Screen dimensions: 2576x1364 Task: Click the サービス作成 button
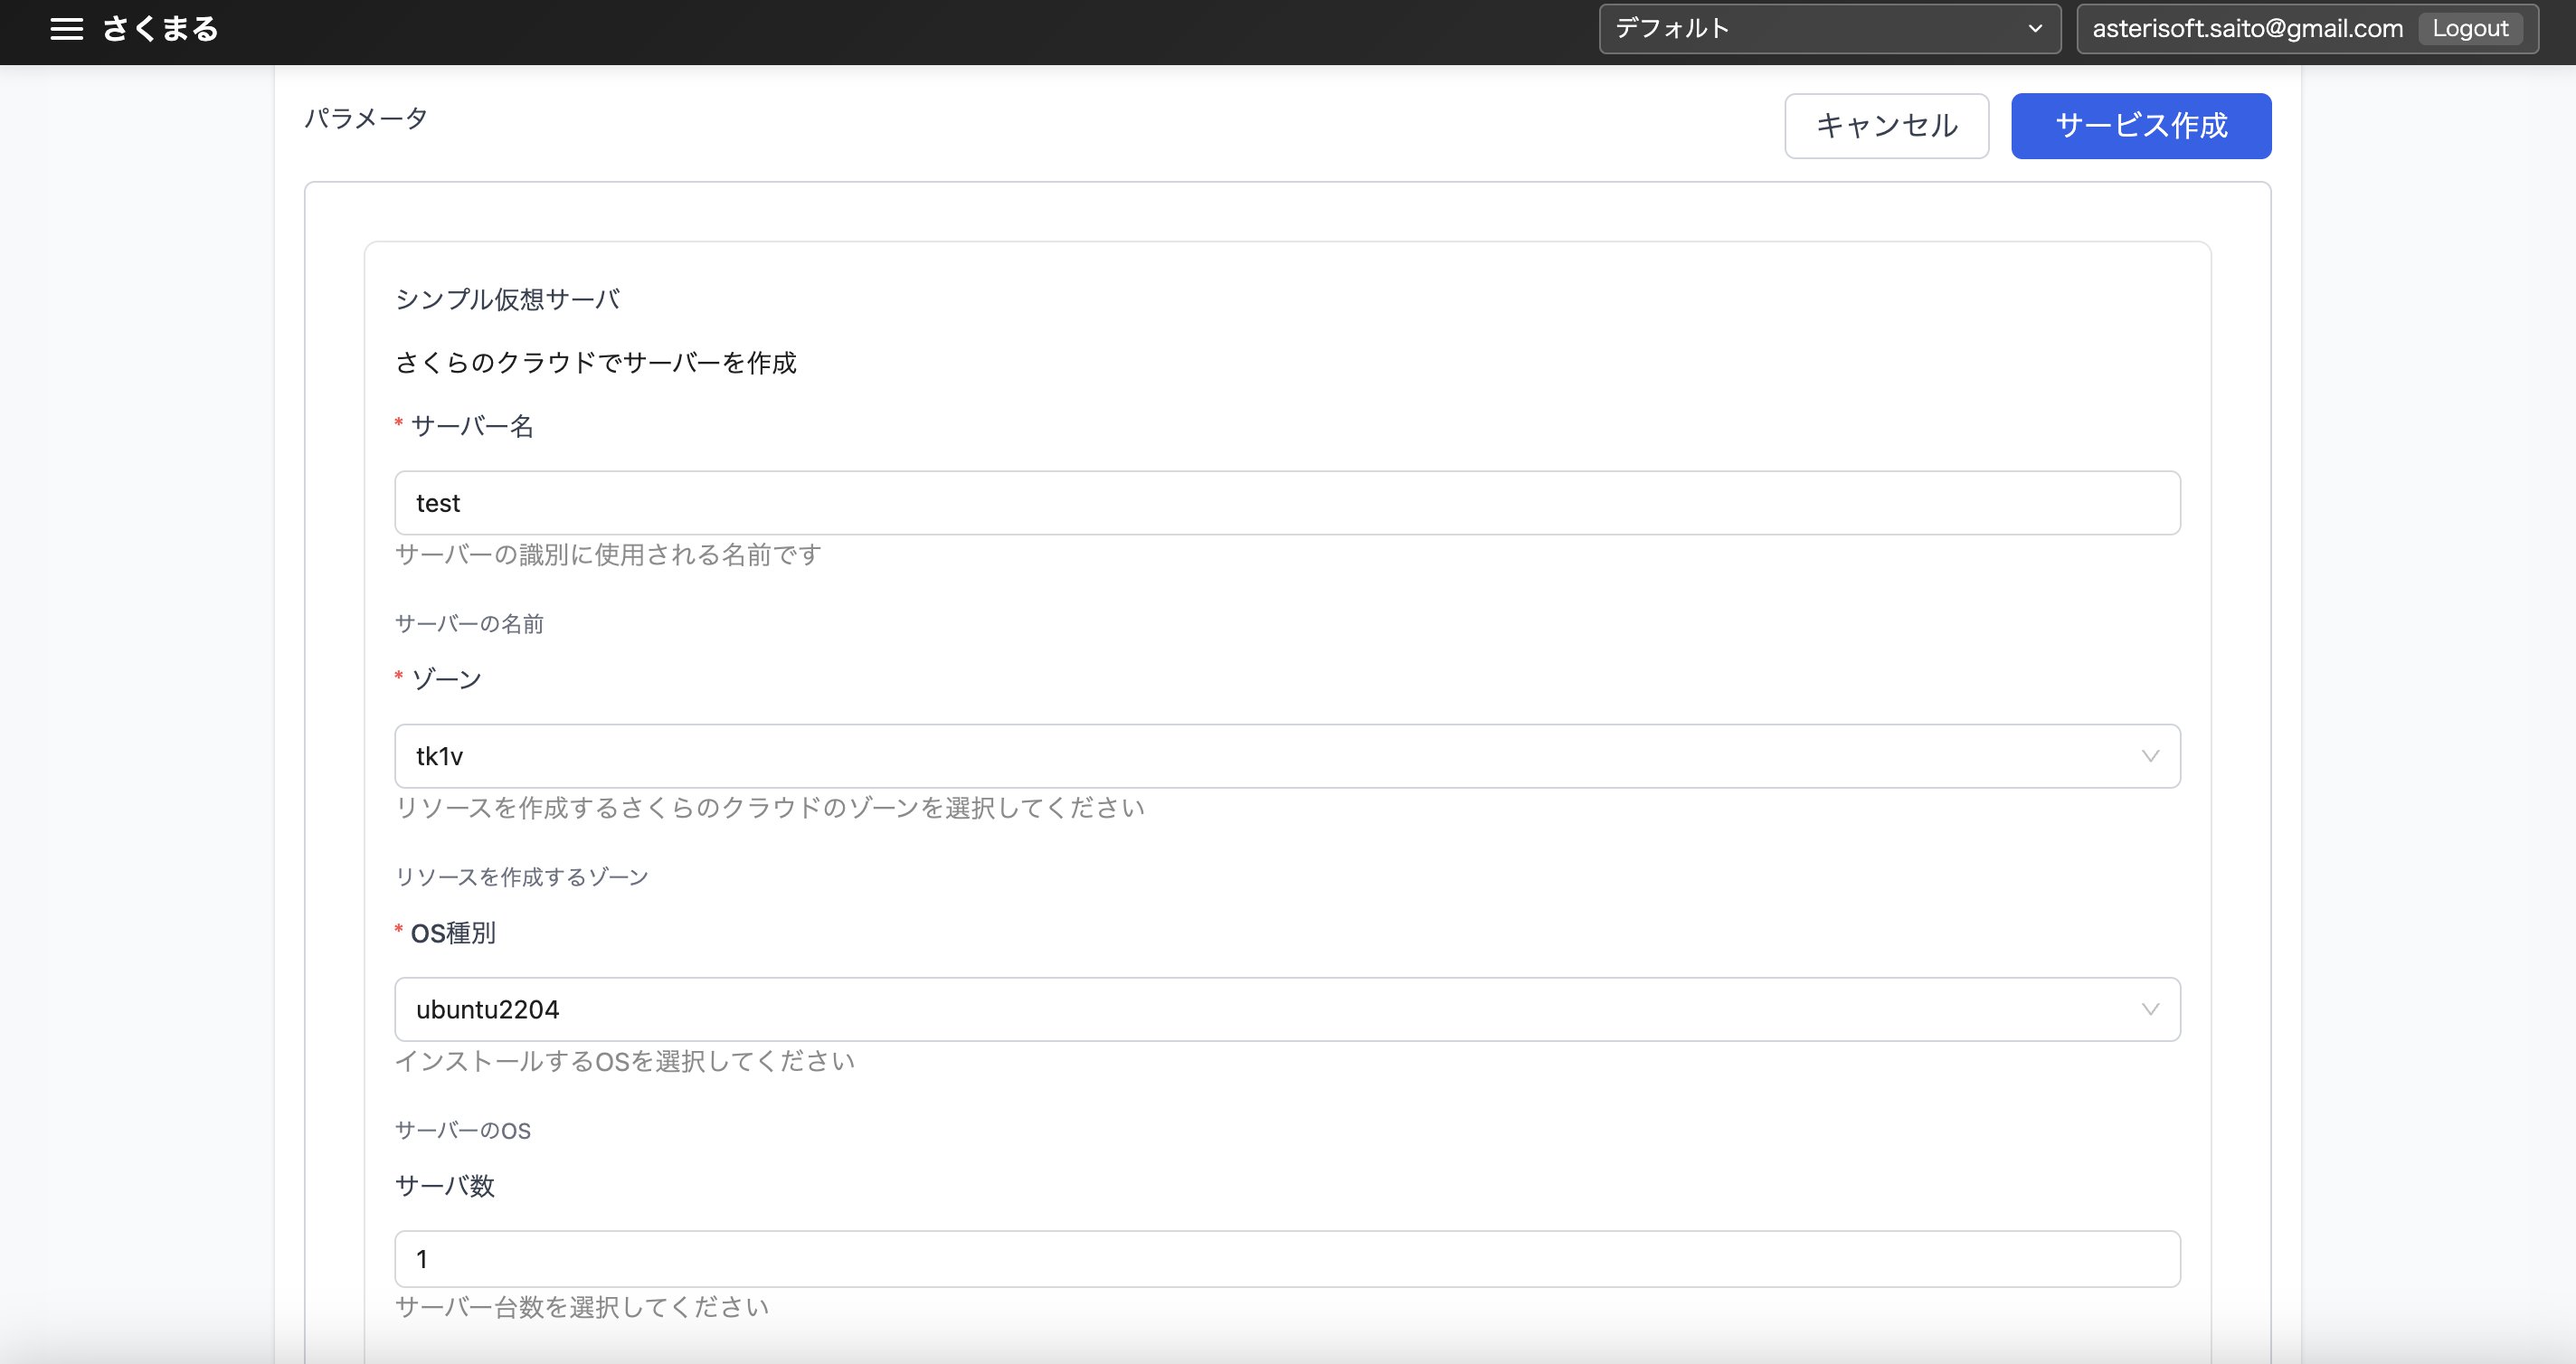point(2141,126)
